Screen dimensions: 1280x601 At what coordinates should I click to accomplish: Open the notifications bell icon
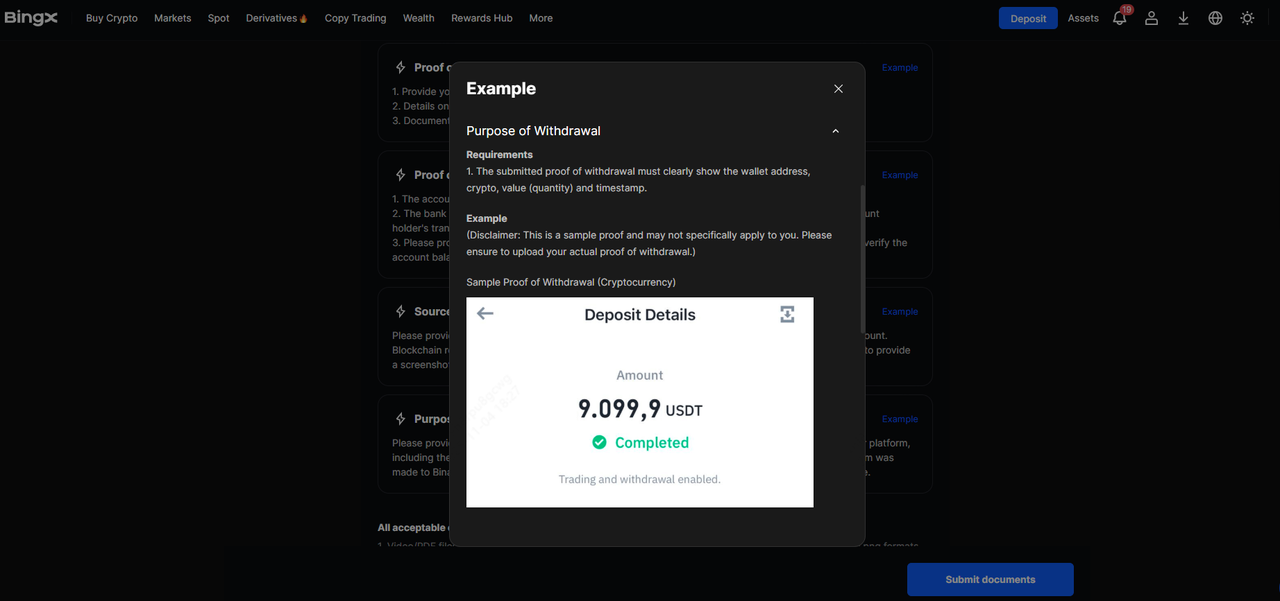1119,18
